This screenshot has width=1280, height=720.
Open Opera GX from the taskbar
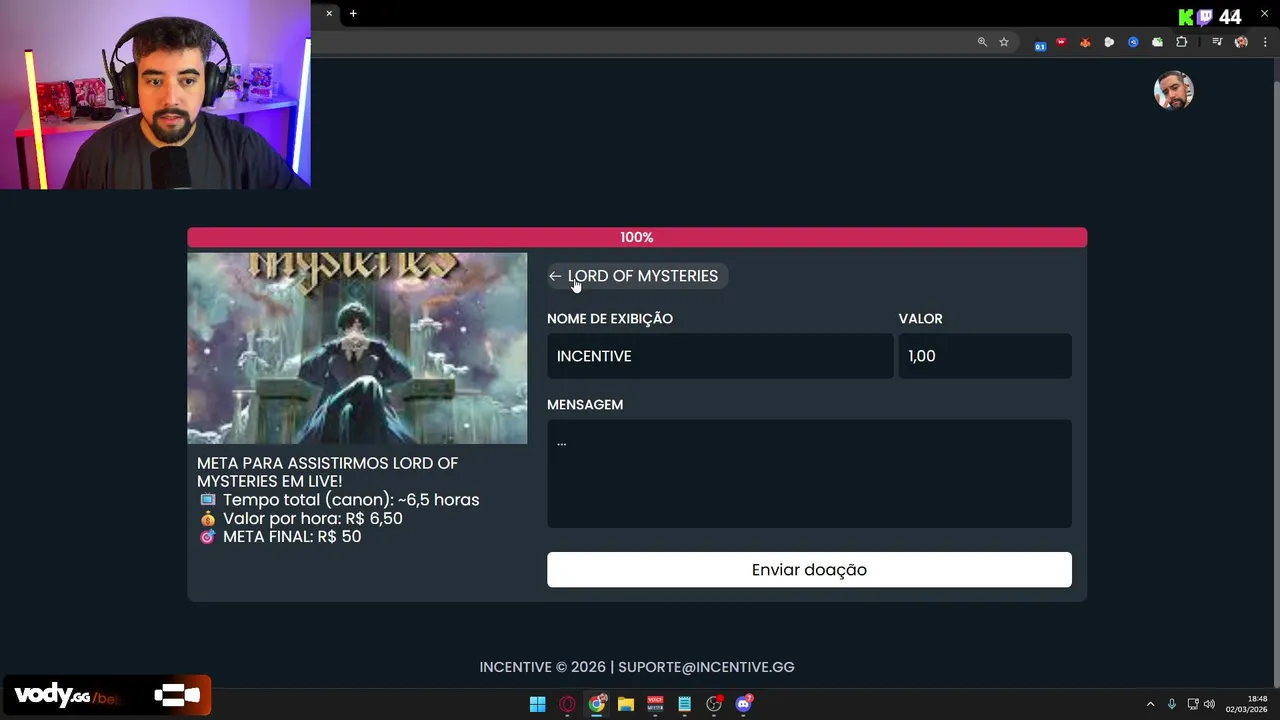click(x=567, y=704)
